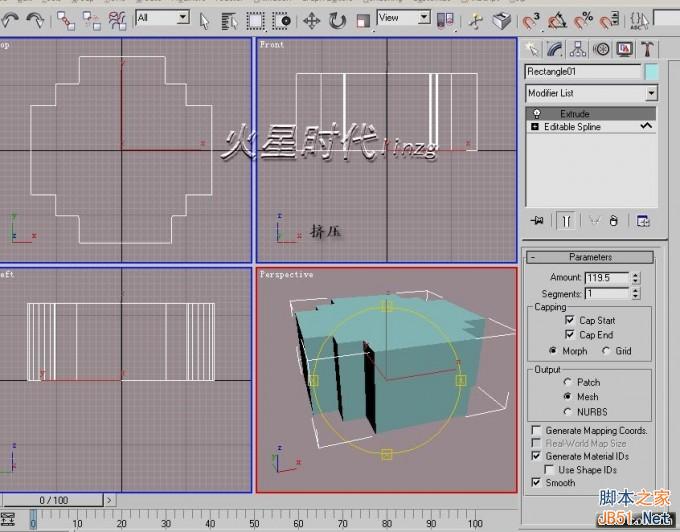
Task: Open the Hierarchy command panel tab
Action: point(578,49)
